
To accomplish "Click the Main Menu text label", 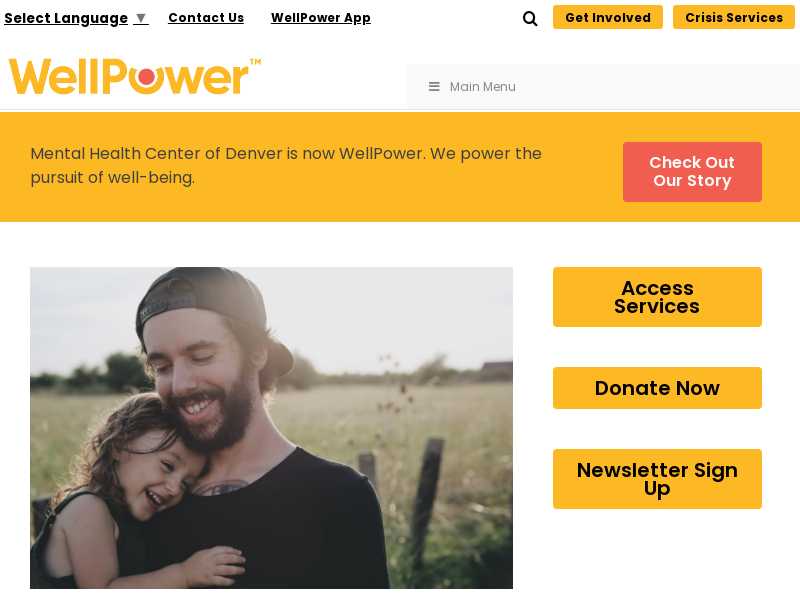I will click(x=482, y=87).
